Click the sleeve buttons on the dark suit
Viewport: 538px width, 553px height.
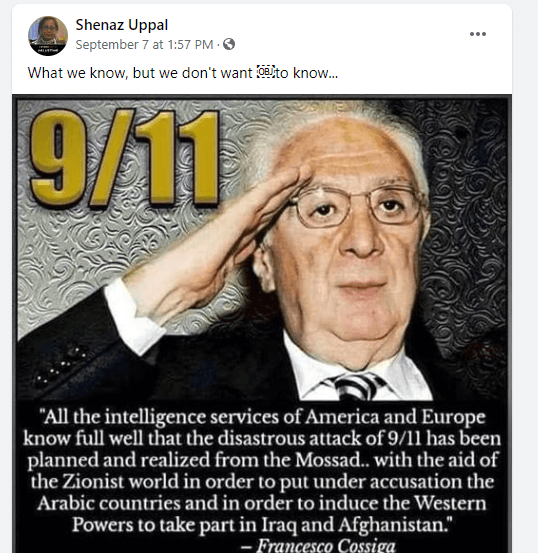tap(61, 365)
